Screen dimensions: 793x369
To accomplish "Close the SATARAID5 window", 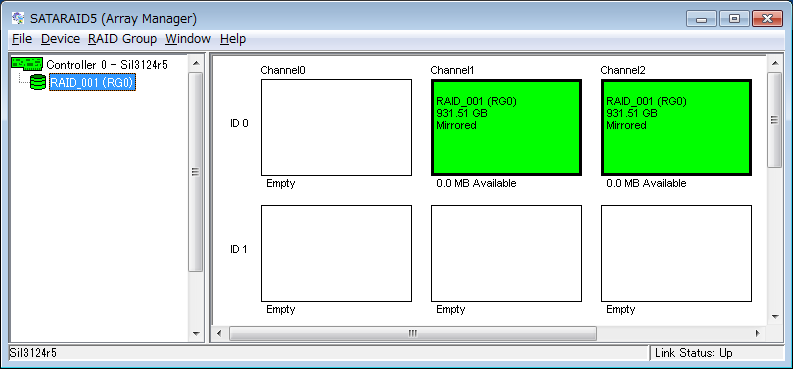I will tap(767, 19).
